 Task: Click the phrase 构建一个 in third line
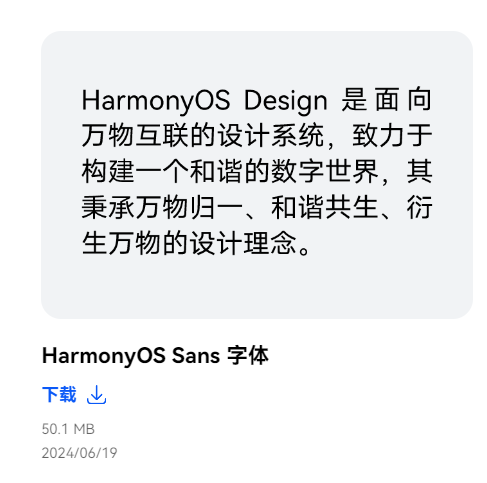click(x=136, y=171)
